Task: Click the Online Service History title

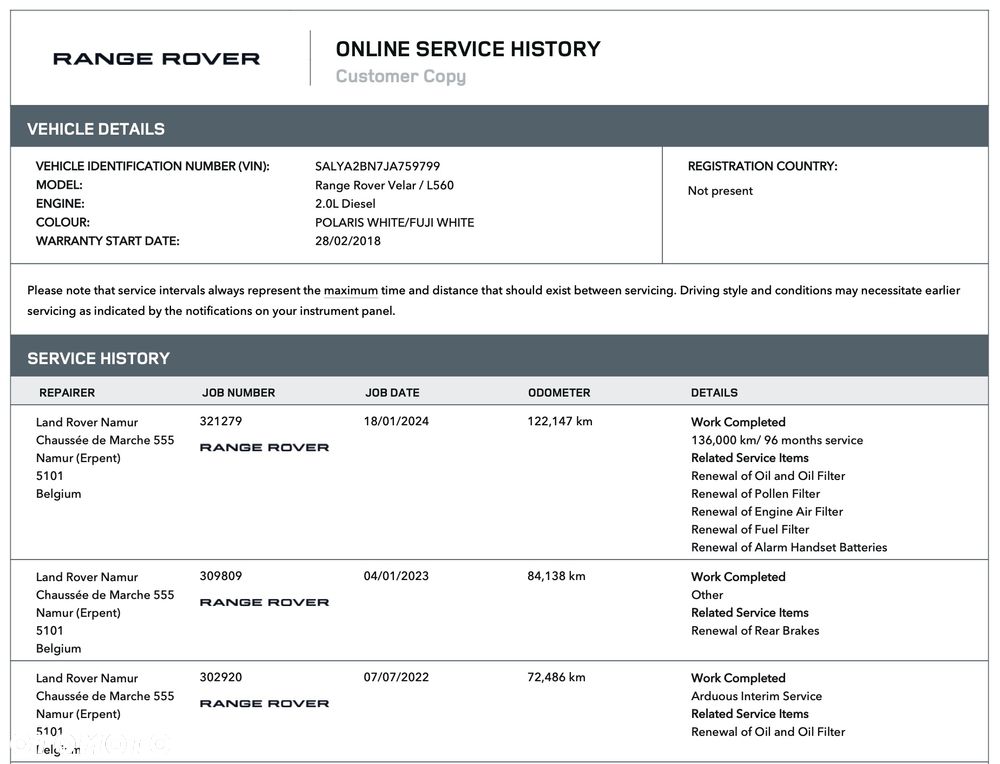Action: click(468, 49)
